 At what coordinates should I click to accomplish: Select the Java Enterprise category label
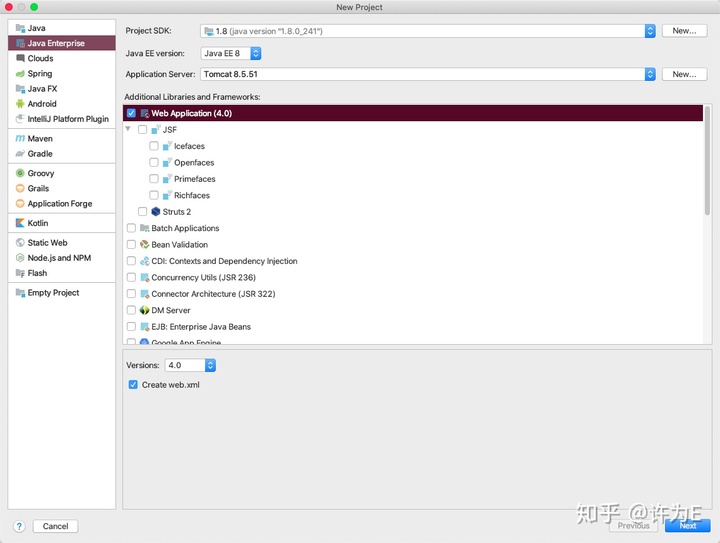point(56,43)
